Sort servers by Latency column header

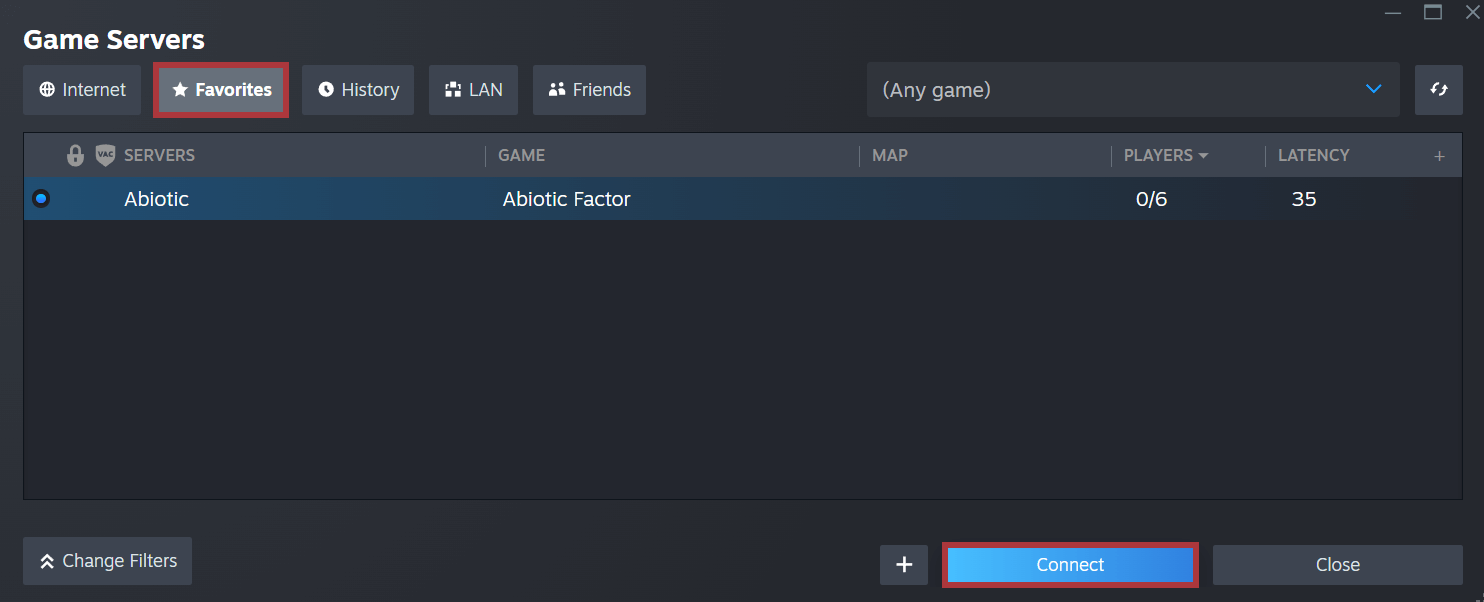(x=1313, y=155)
